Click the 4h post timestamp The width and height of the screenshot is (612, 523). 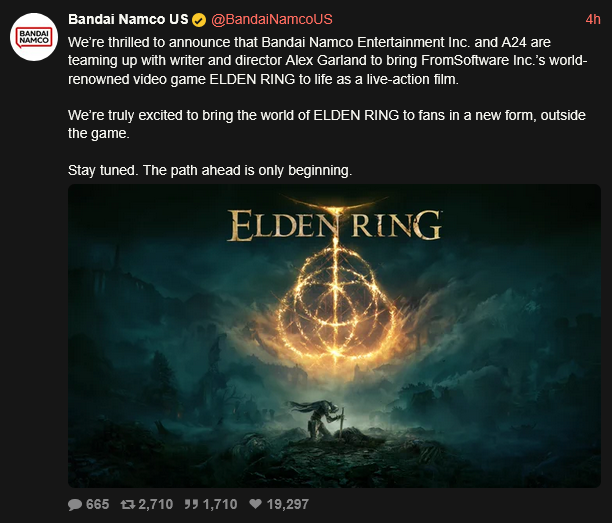coord(593,19)
